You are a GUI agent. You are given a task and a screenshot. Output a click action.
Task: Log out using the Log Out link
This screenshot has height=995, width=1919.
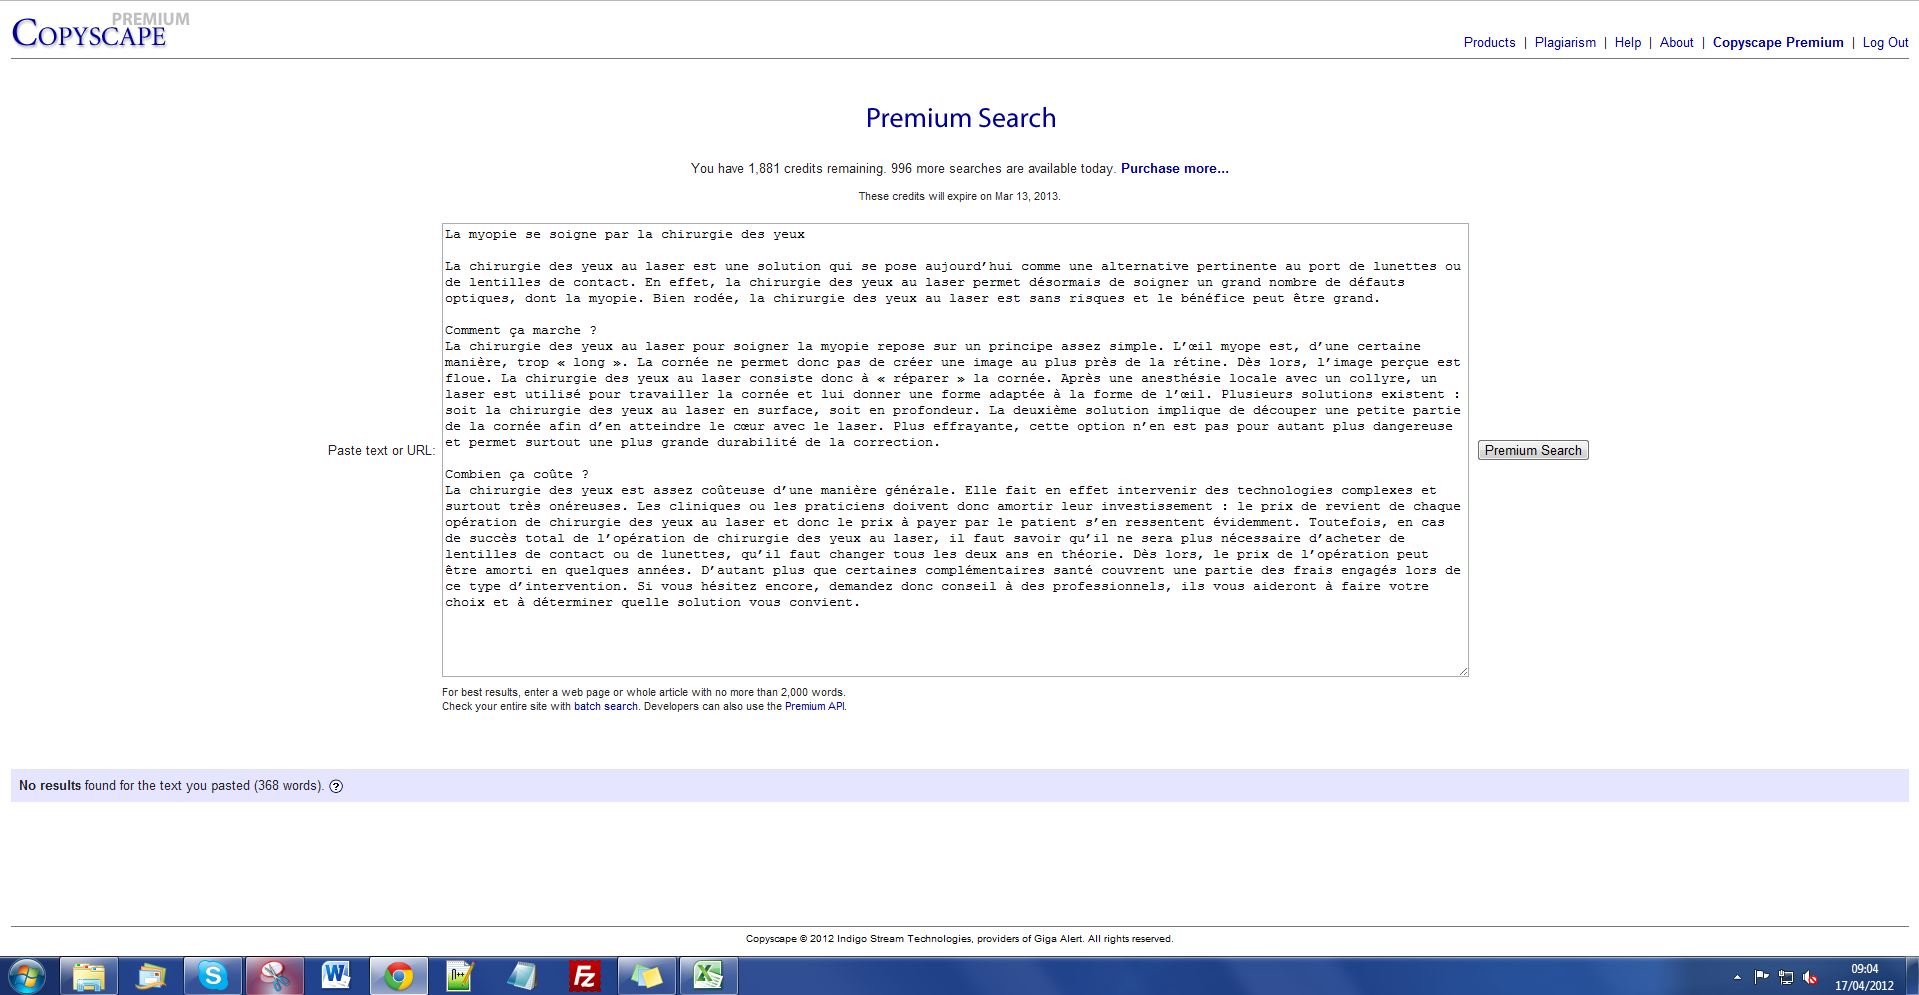1885,42
